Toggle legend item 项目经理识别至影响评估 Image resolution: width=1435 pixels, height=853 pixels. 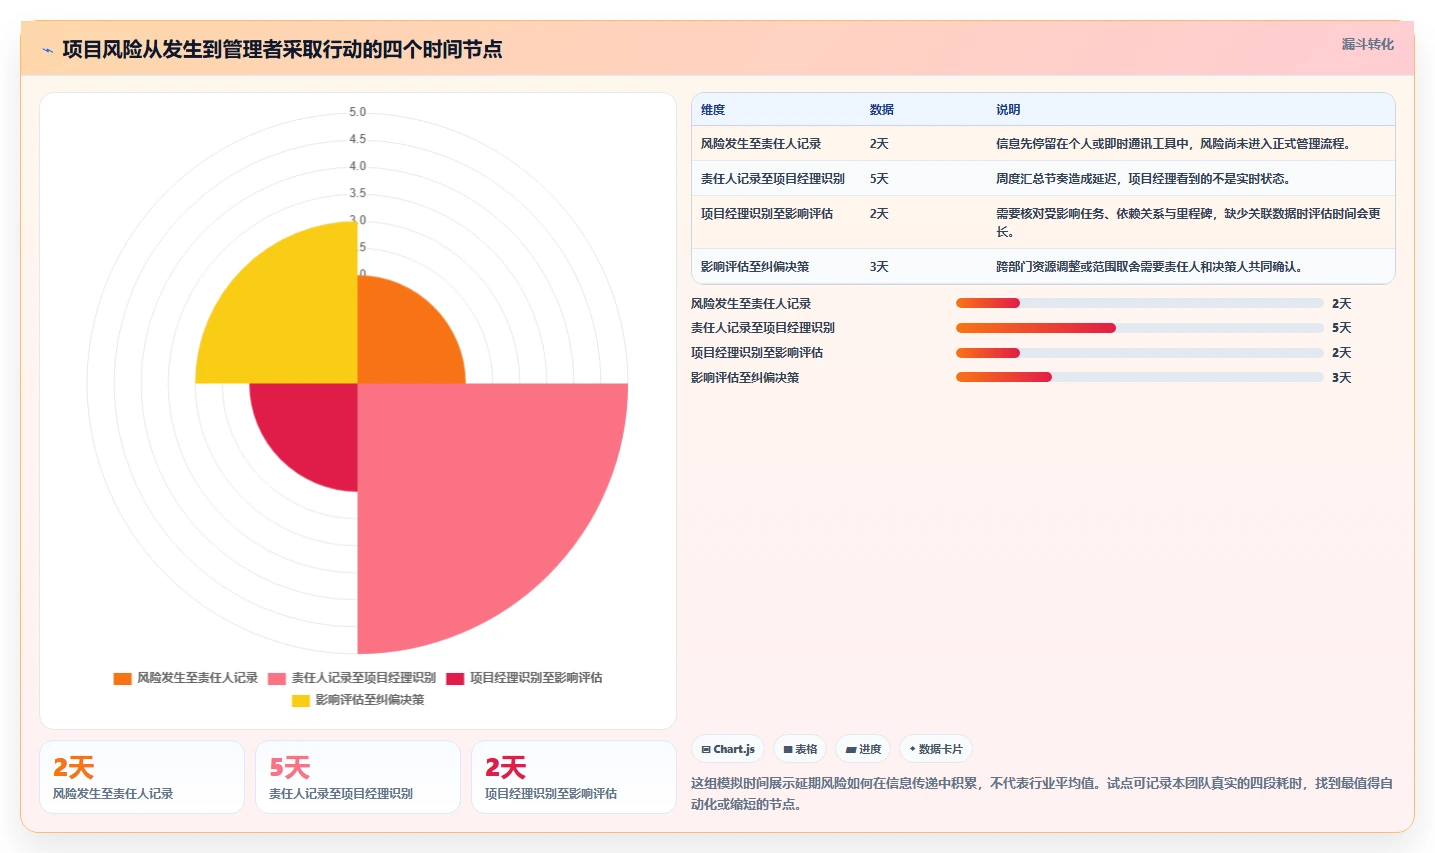[524, 678]
